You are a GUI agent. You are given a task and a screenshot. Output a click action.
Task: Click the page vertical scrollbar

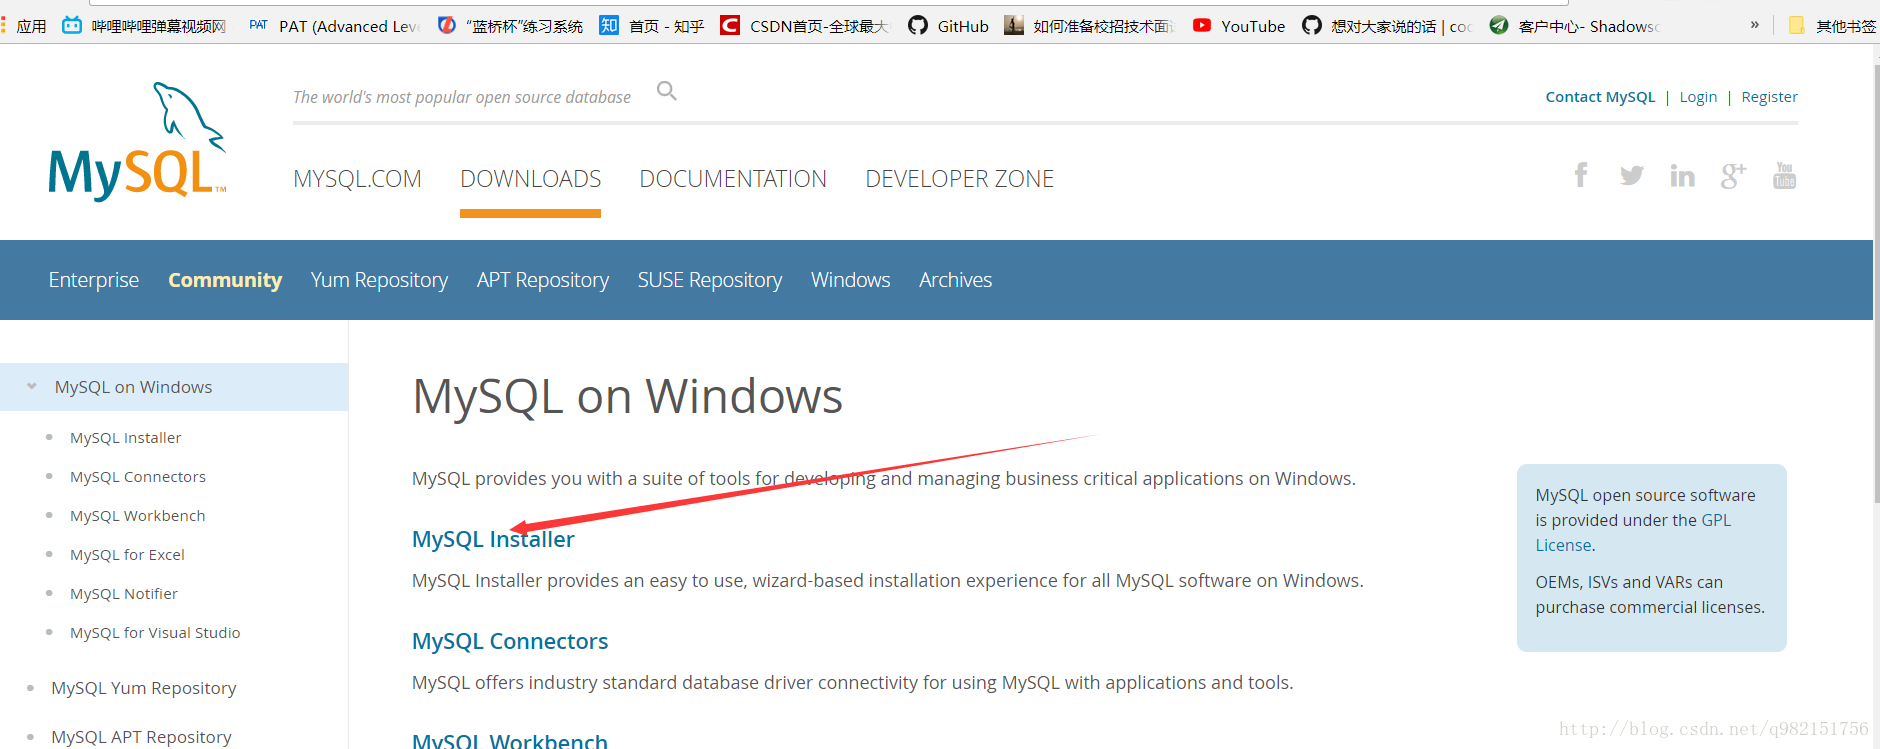(1876, 282)
